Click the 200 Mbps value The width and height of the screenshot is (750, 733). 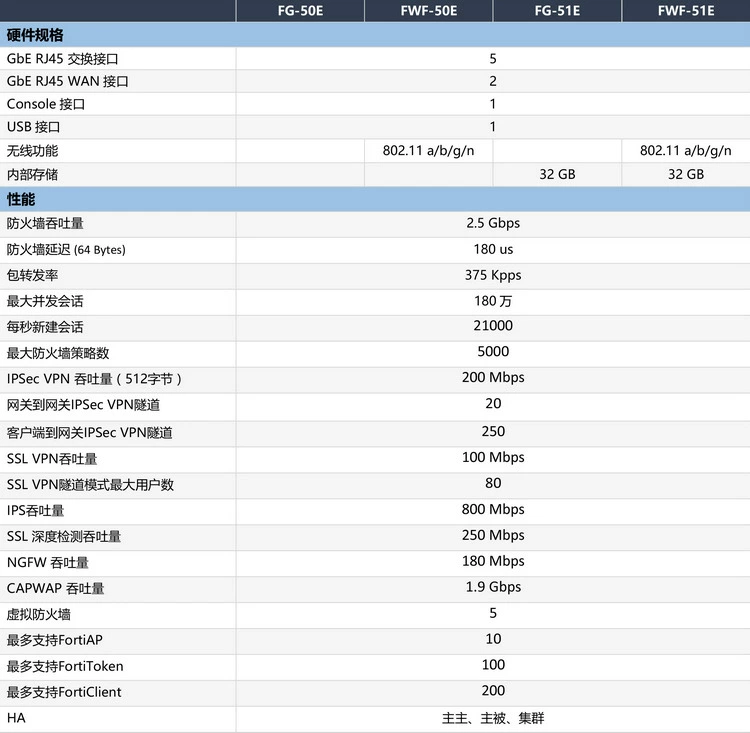pos(493,378)
